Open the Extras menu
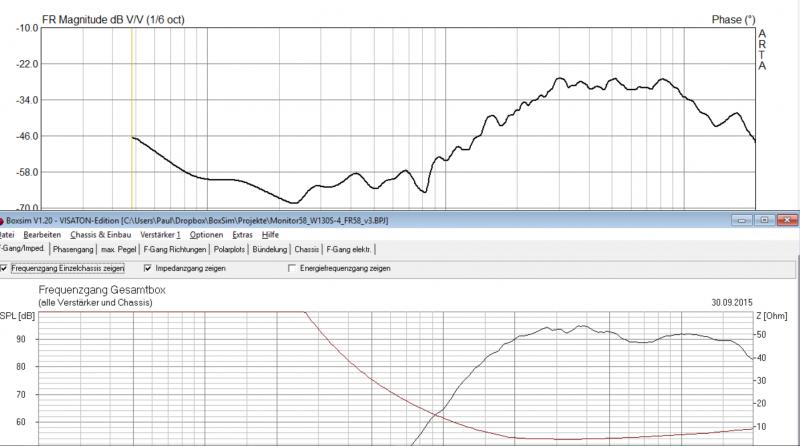This screenshot has height=446, width=800. [x=242, y=235]
